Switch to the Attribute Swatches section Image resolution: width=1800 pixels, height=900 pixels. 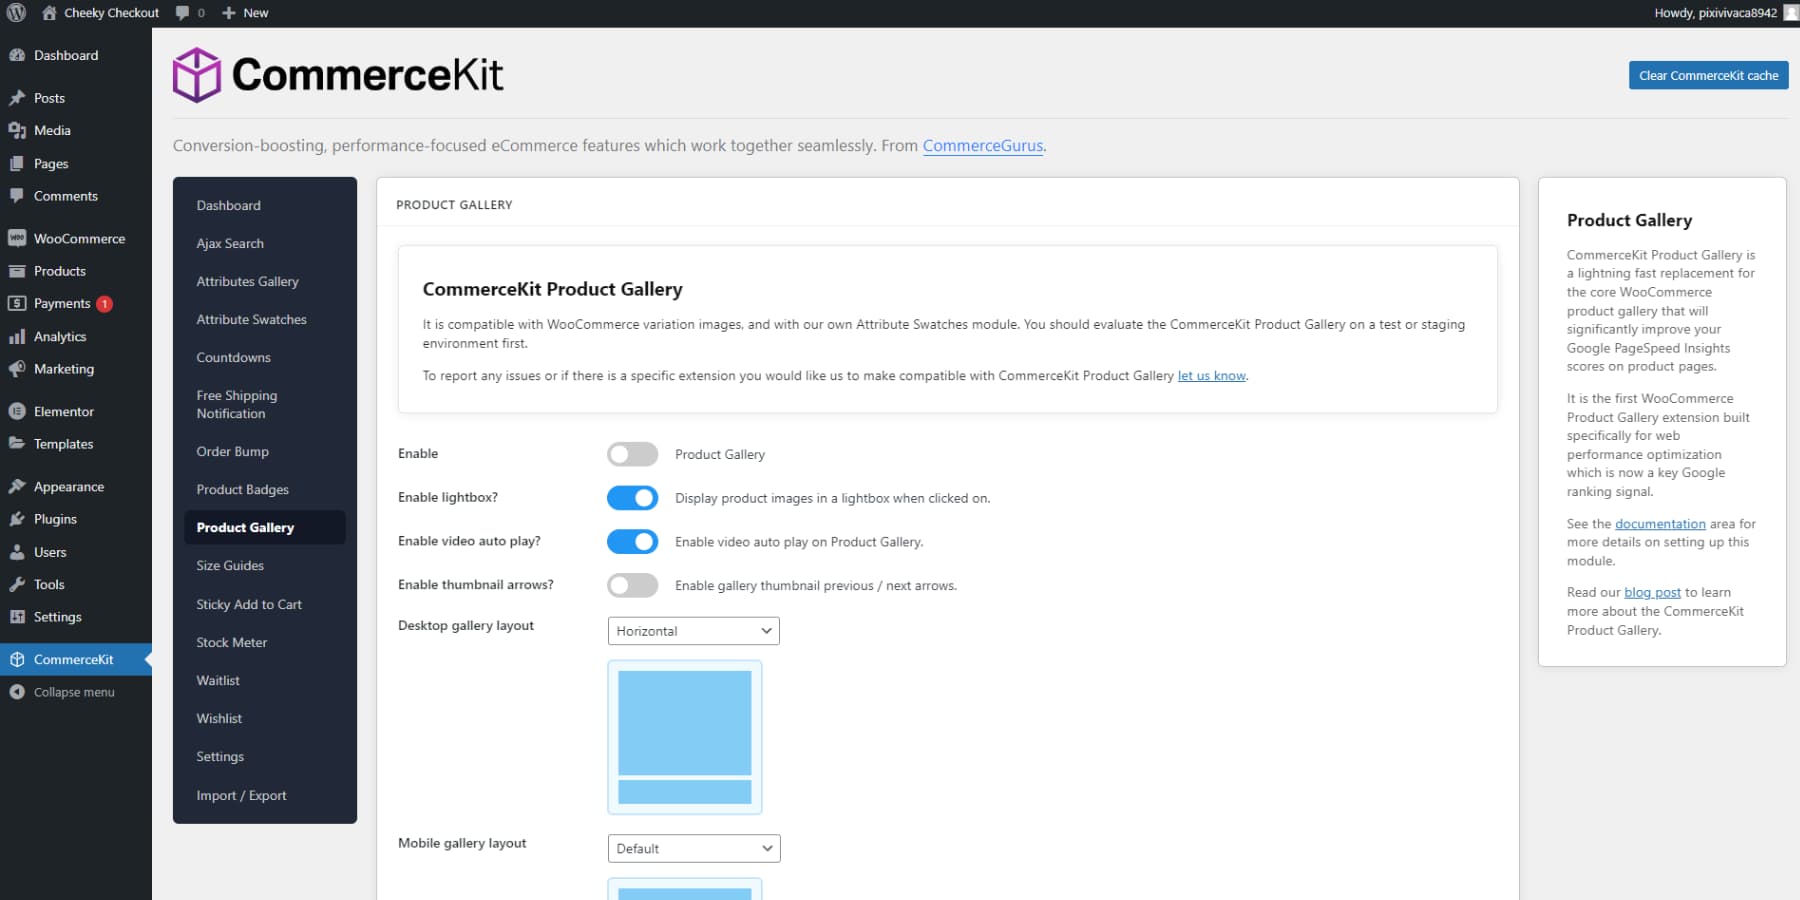click(251, 319)
